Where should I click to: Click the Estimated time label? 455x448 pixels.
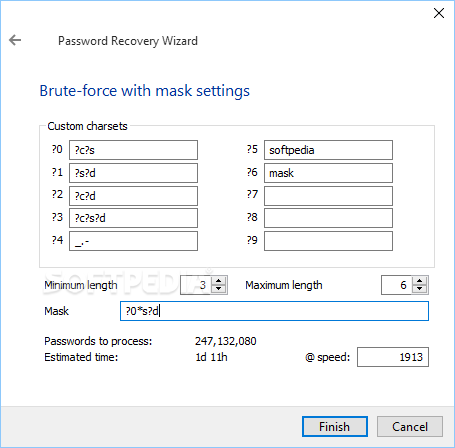pos(81,357)
